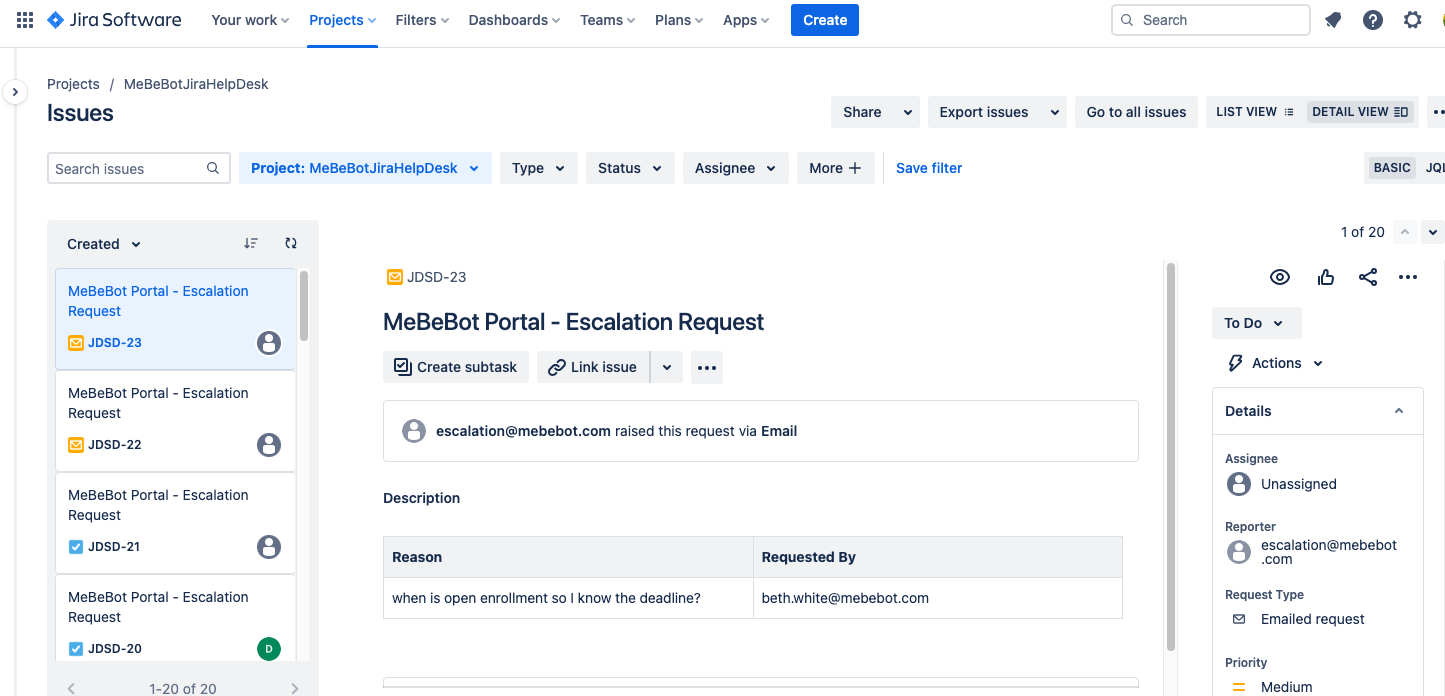Open issue JDSD-22 in the list
The image size is (1445, 696).
coord(175,421)
